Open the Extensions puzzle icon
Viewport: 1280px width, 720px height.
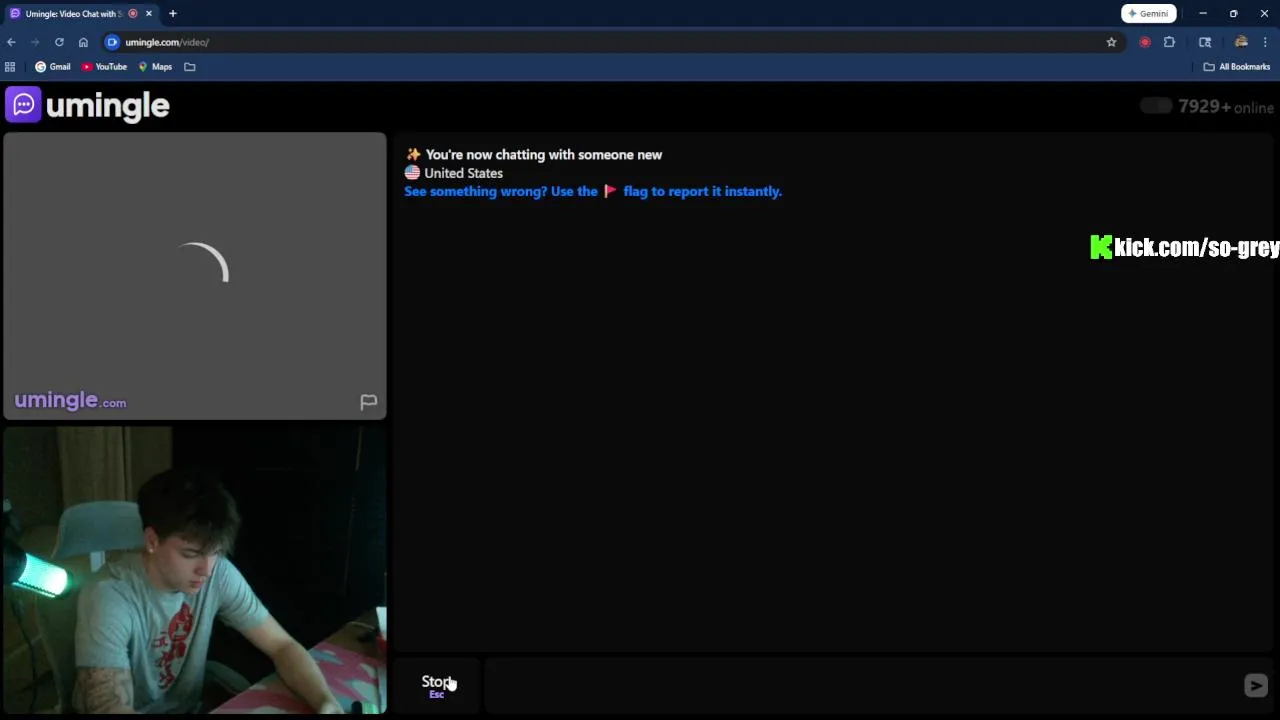[x=1169, y=42]
